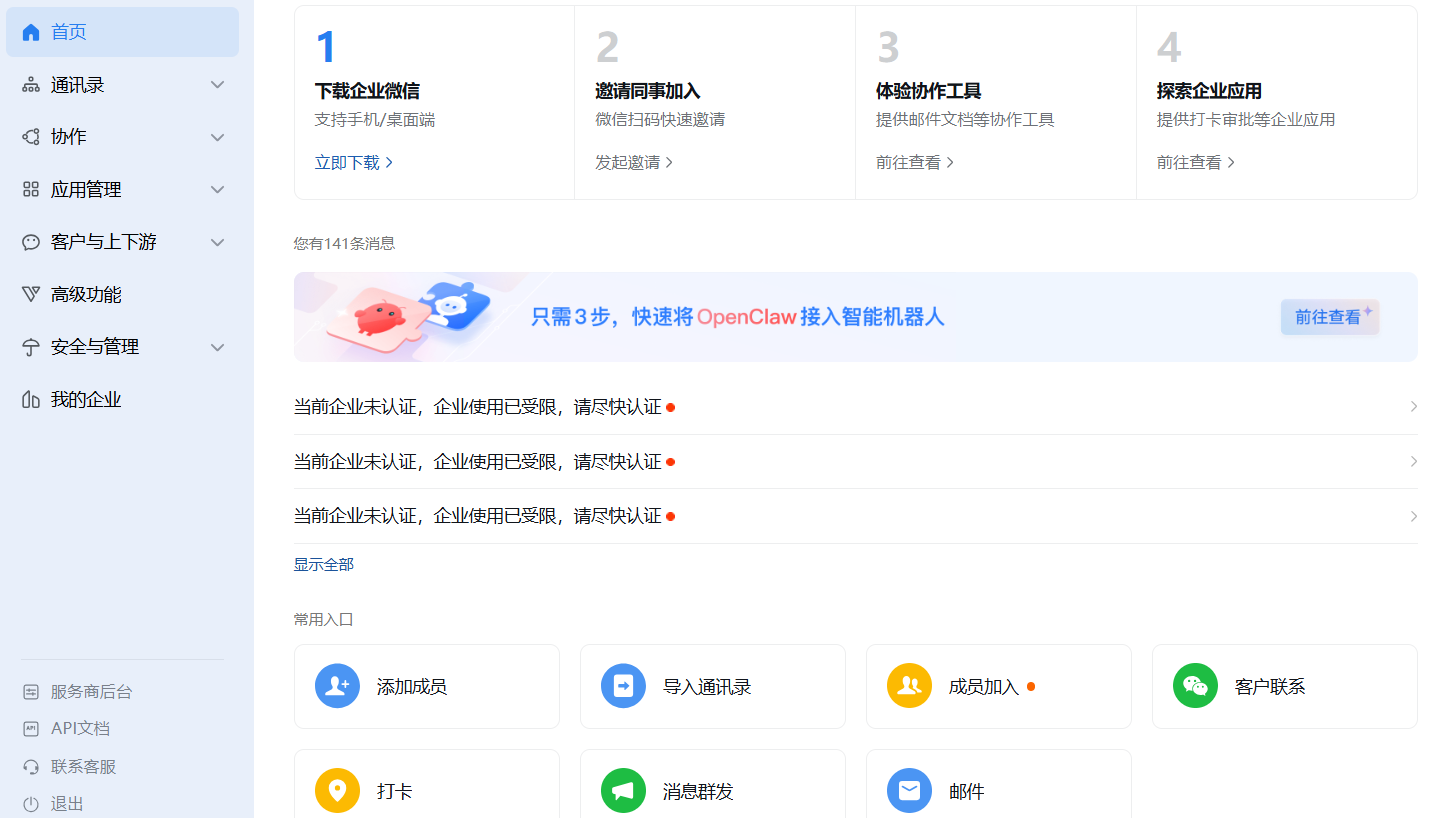Image resolution: width=1455 pixels, height=818 pixels.
Task: Click the yellow 打卡 location icon
Action: (x=337, y=791)
